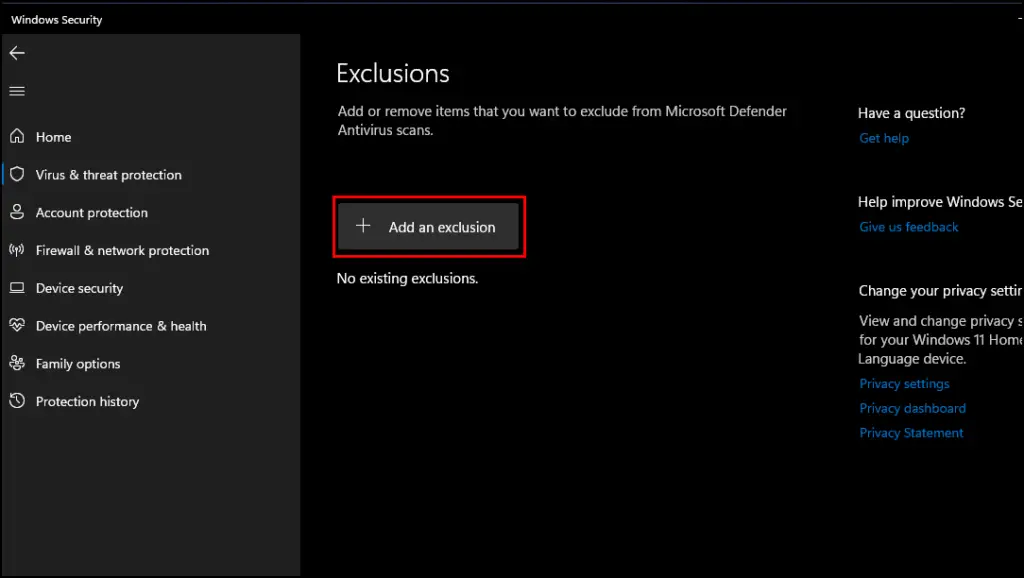Go to Home in sidebar

click(54, 137)
